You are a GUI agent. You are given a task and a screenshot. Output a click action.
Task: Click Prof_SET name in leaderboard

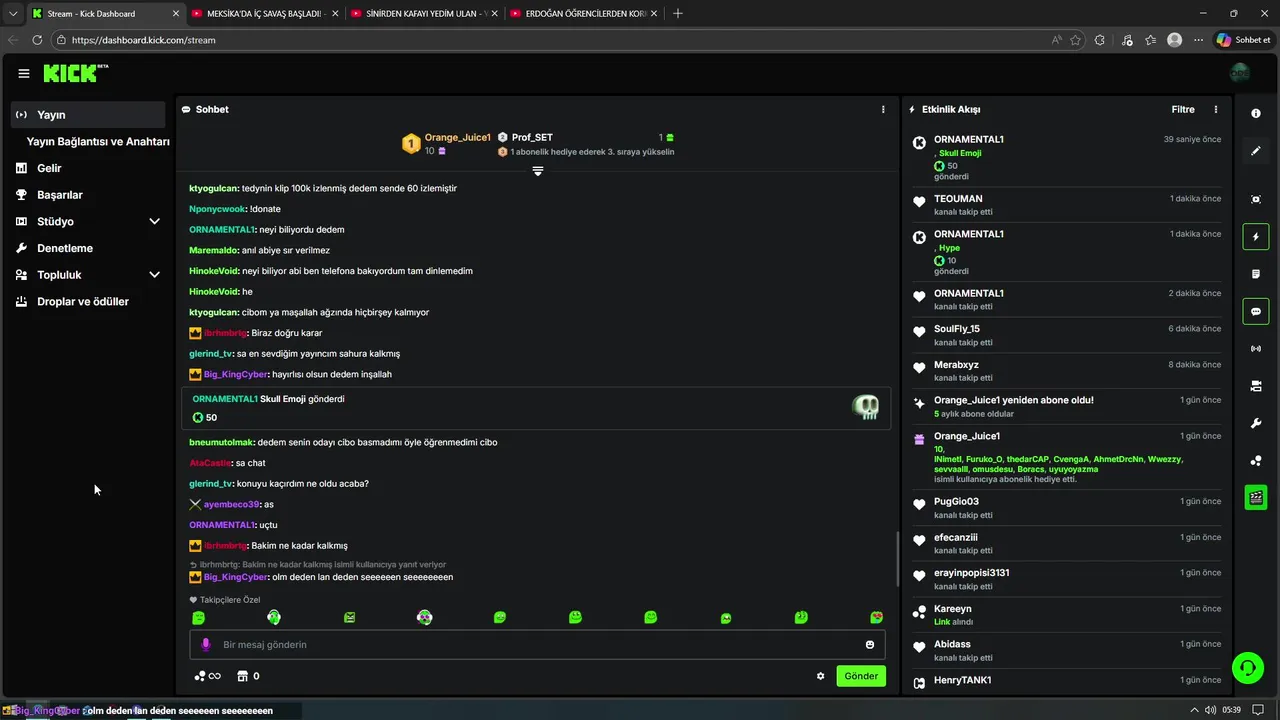tap(532, 137)
